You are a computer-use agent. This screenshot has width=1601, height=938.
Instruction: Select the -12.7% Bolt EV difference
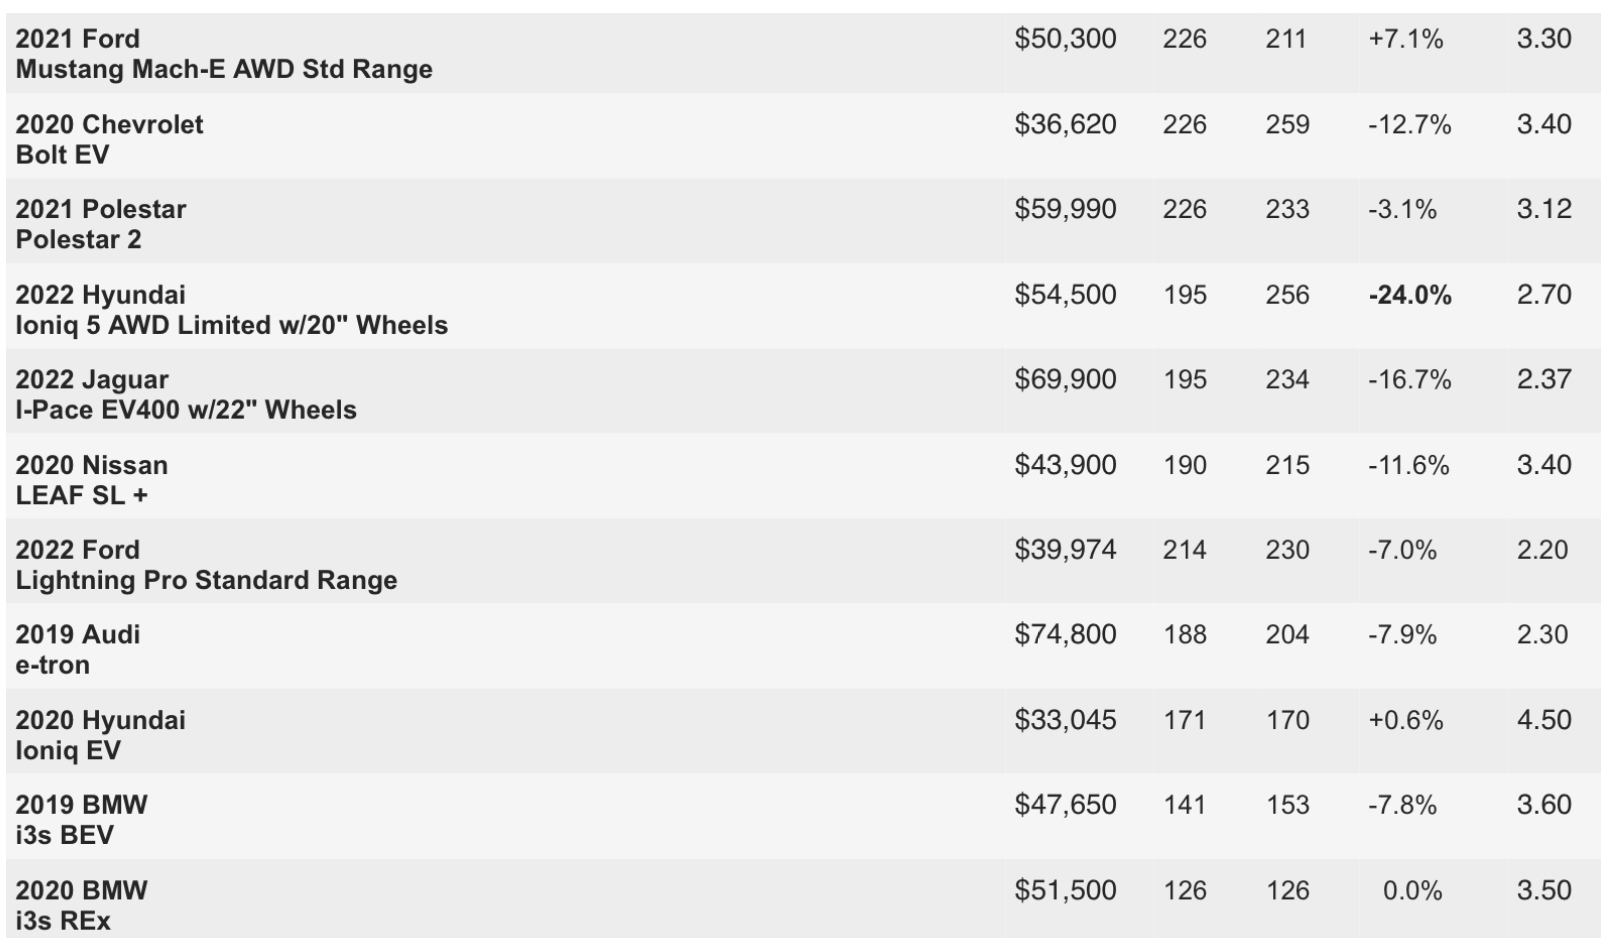point(1410,124)
